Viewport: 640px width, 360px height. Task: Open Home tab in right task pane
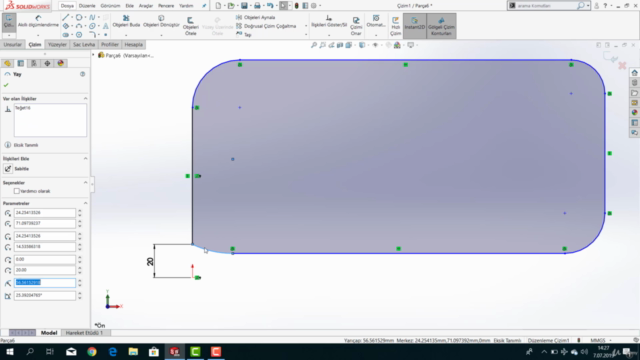tap(634, 73)
